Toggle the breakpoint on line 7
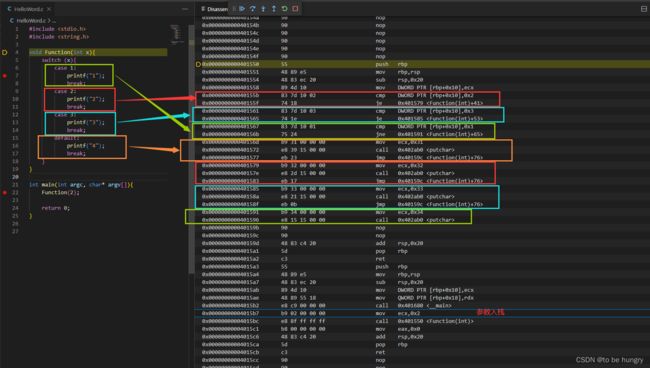This screenshot has width=650, height=368. [5, 76]
